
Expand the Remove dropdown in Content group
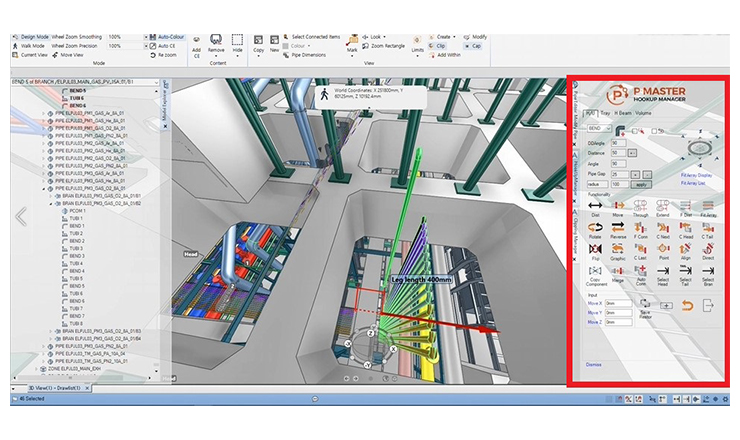pos(216,56)
